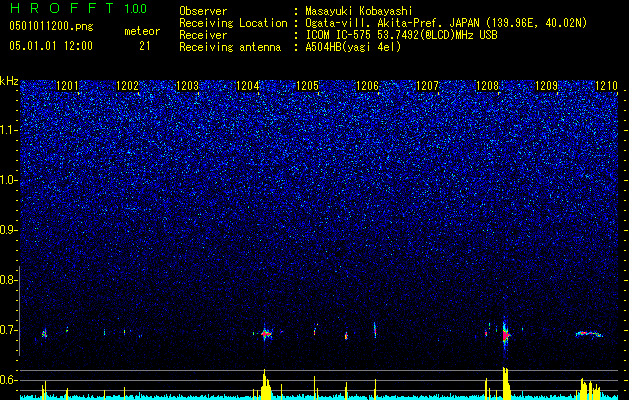
Task: Click the antenna A504HB(yagi 4el) text
Action: click(353, 47)
